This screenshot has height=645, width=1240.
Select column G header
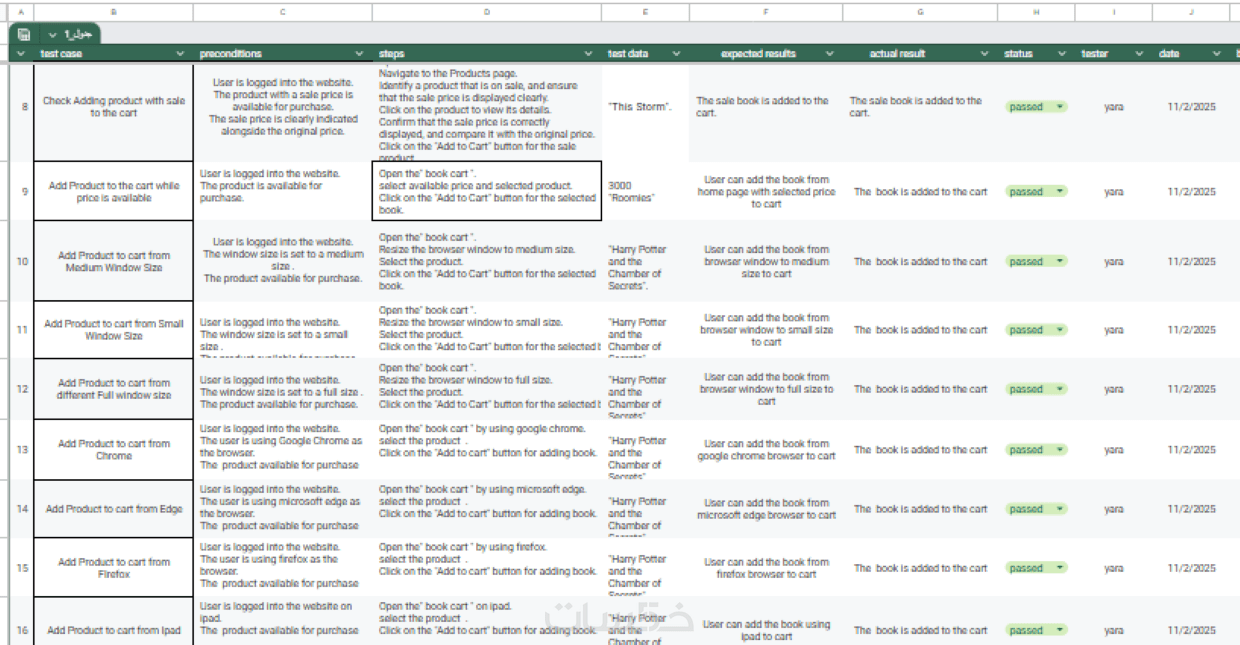tap(920, 12)
